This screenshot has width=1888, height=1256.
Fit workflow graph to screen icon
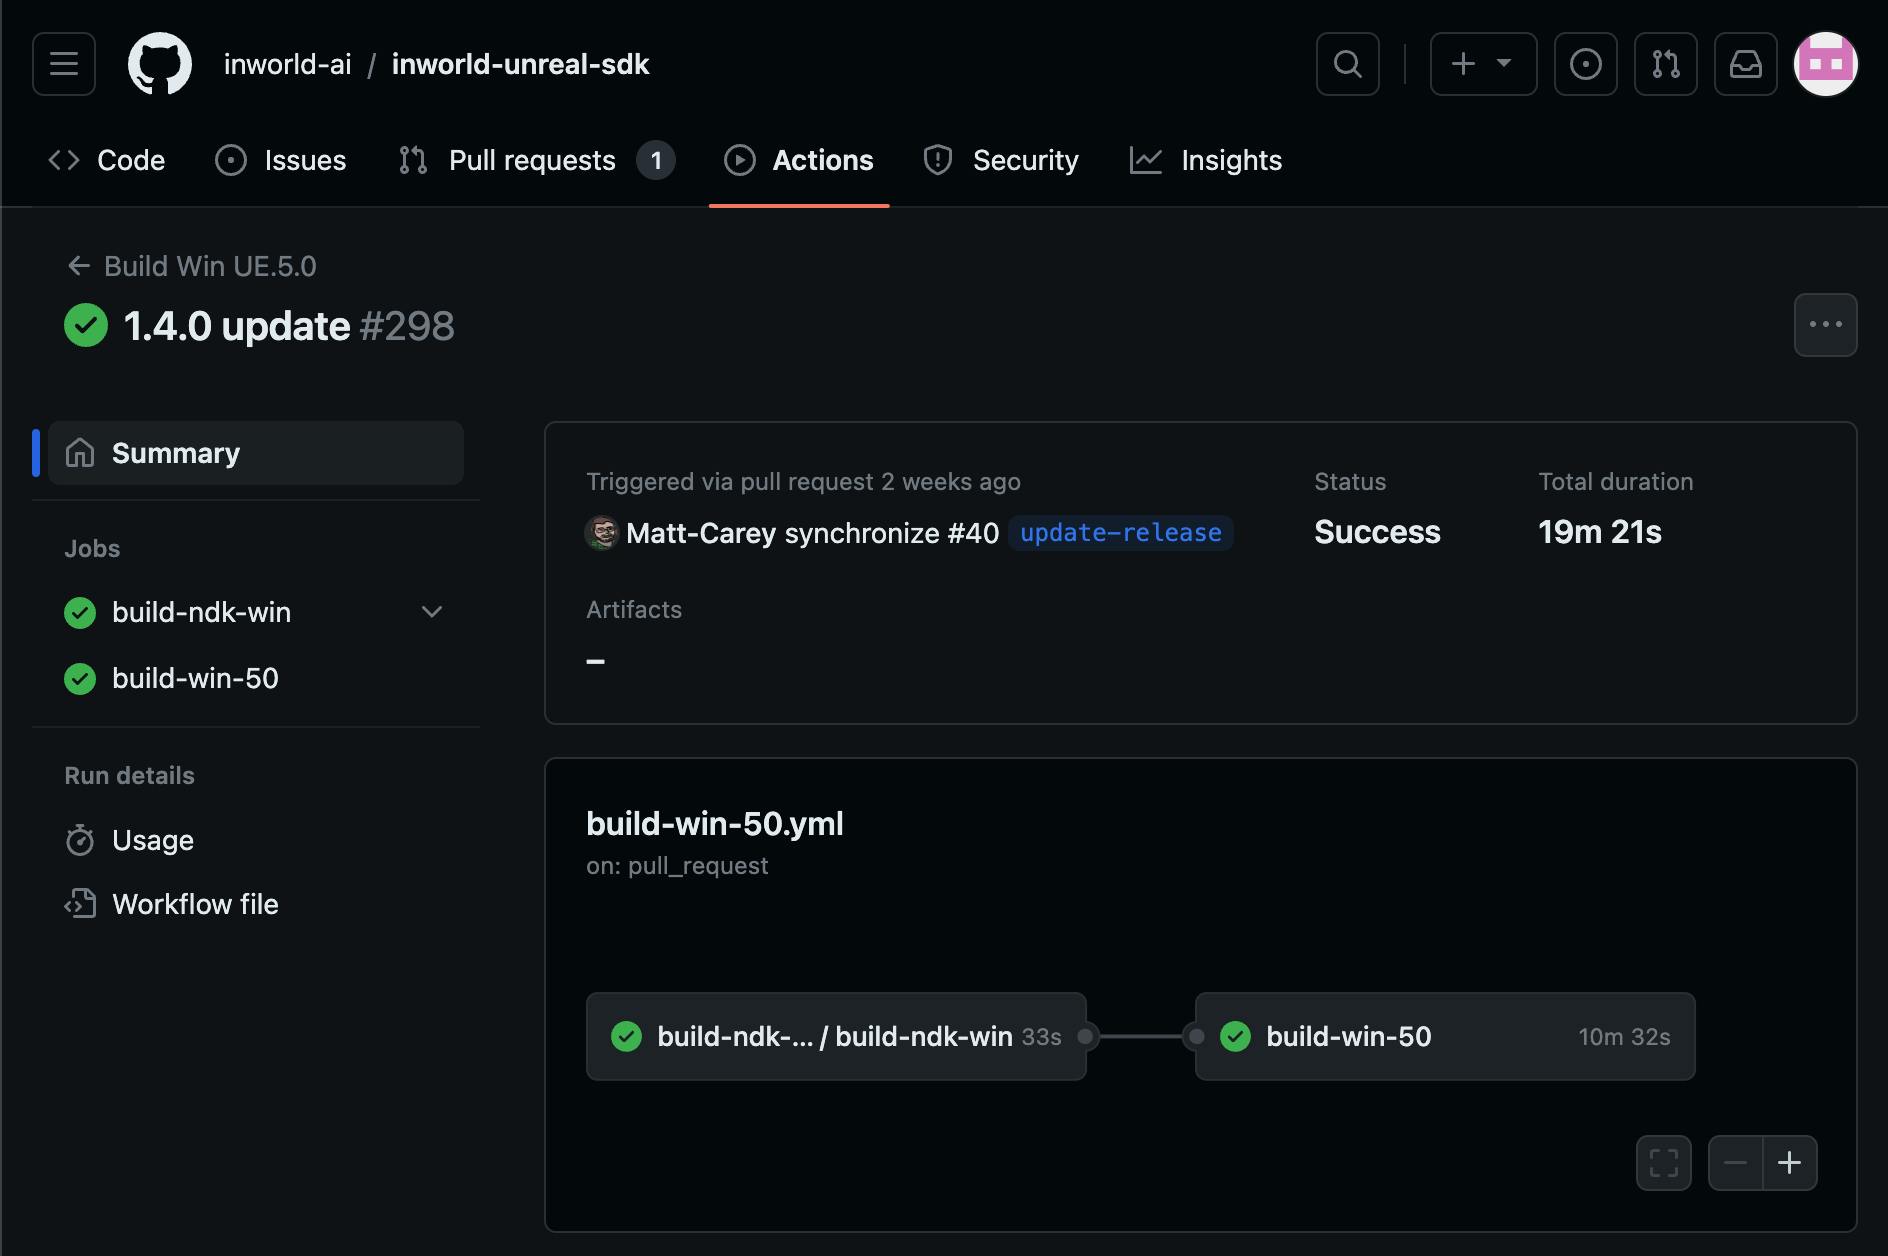(x=1663, y=1163)
